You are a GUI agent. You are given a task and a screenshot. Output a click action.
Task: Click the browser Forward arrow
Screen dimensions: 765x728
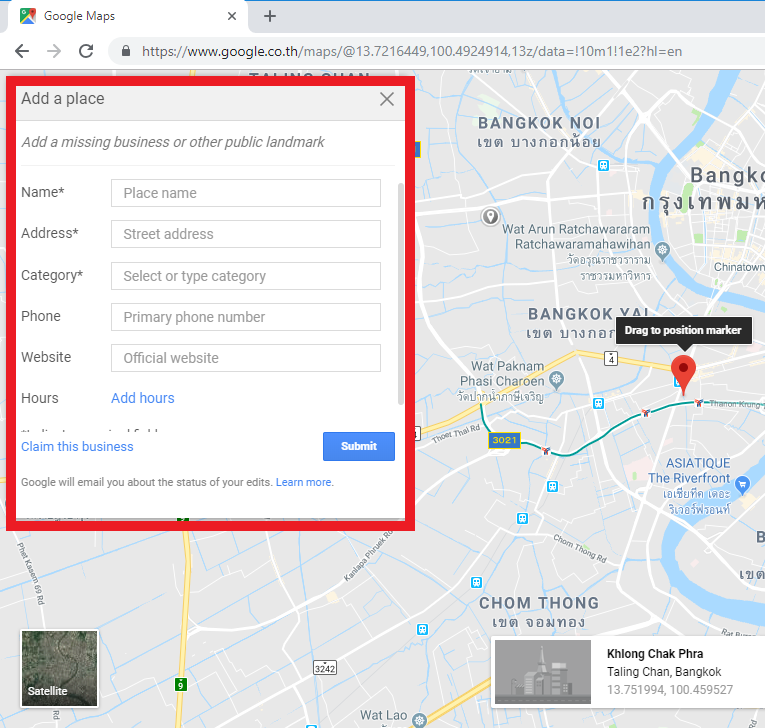tap(54, 51)
